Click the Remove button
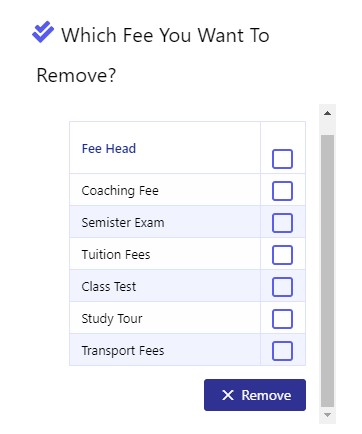This screenshot has width=362, height=434. [x=255, y=395]
